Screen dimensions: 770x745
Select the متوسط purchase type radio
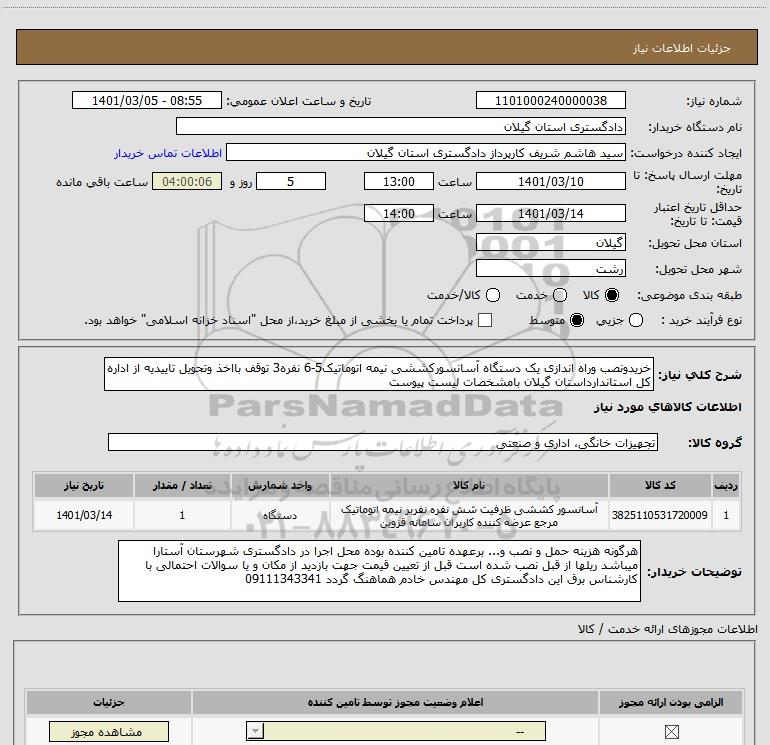point(577,320)
